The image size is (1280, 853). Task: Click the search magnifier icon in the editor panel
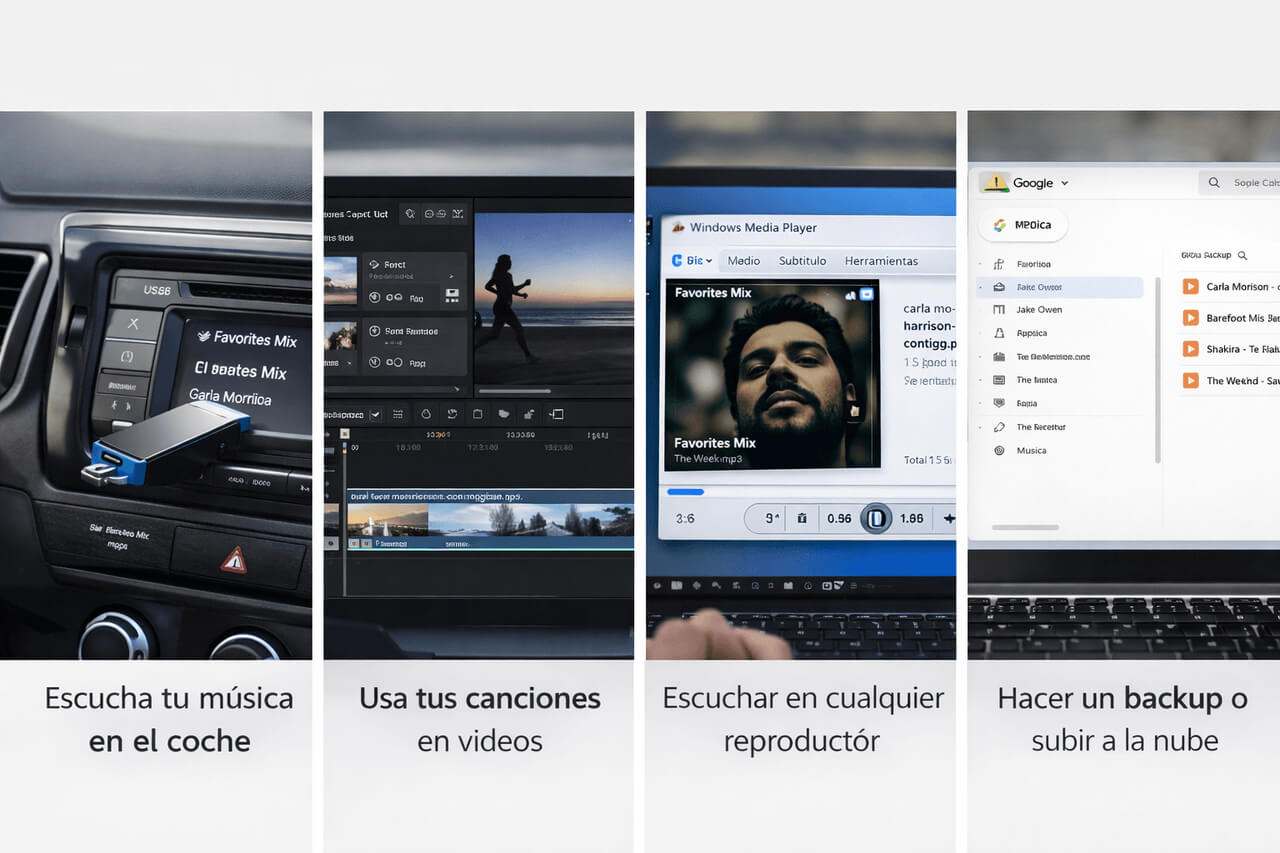tap(410, 214)
